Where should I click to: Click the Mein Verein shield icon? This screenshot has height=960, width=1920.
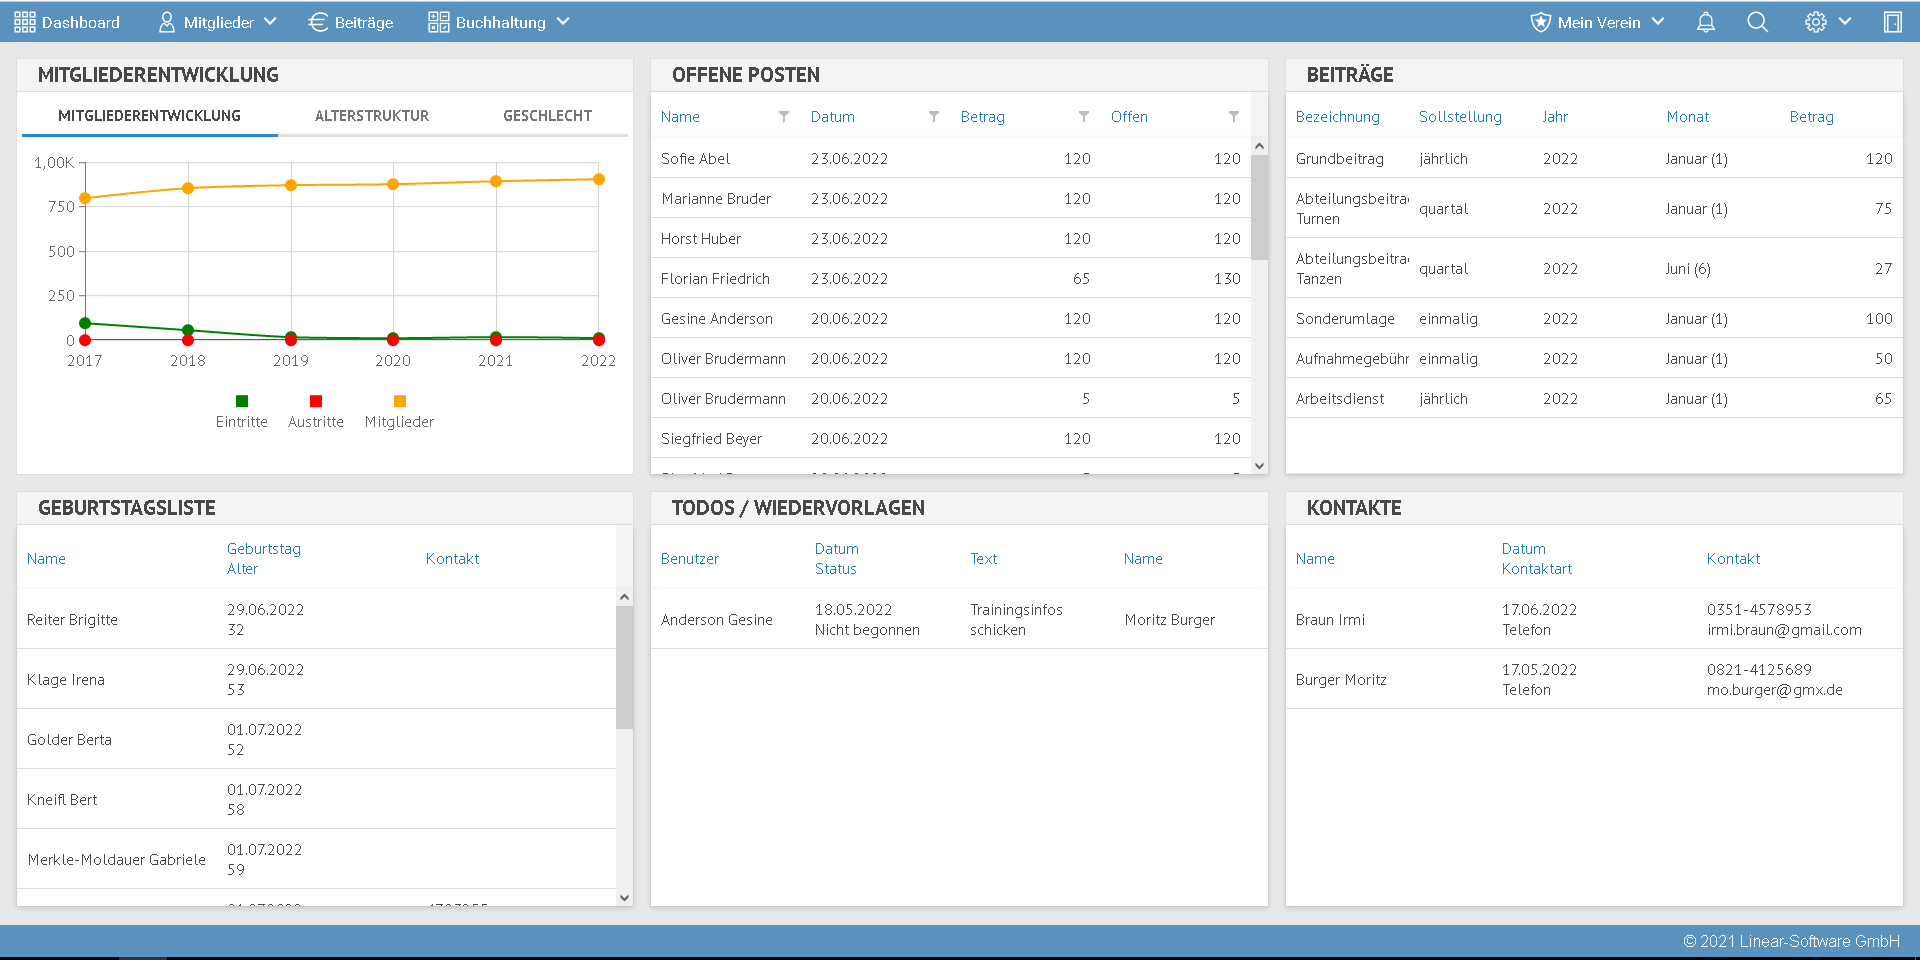(x=1541, y=22)
